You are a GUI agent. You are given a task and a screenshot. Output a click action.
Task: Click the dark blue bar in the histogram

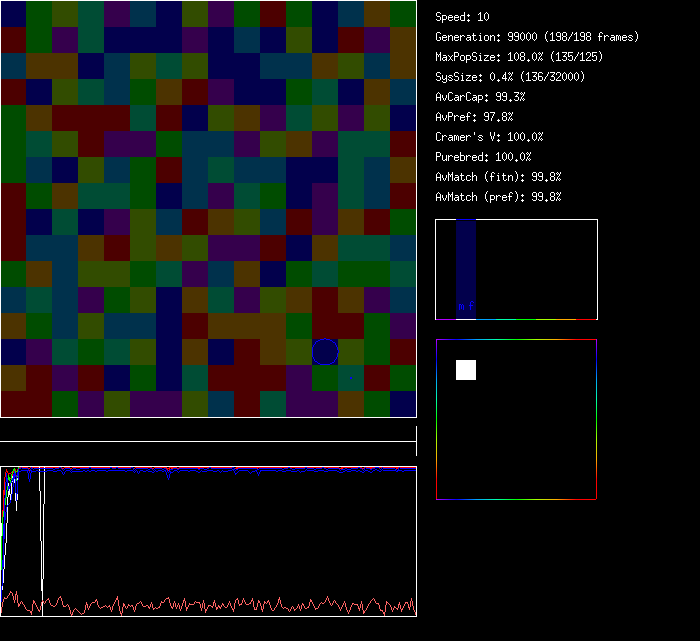pyautogui.click(x=466, y=265)
